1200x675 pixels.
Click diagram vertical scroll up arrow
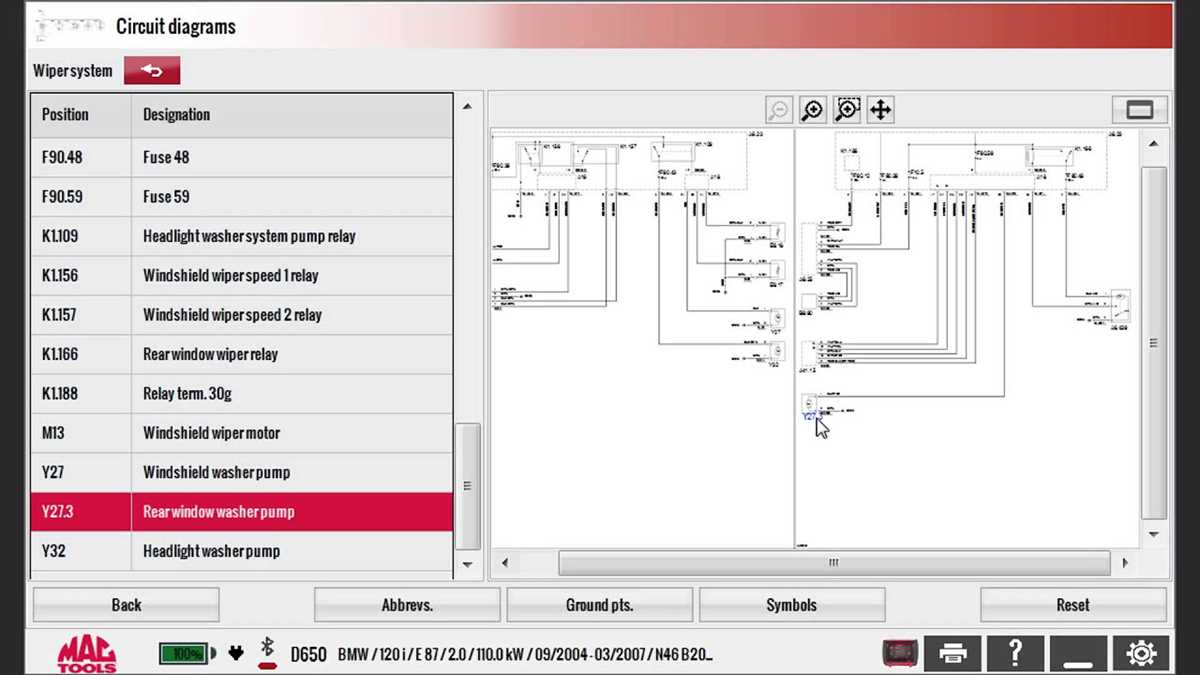click(x=1154, y=145)
